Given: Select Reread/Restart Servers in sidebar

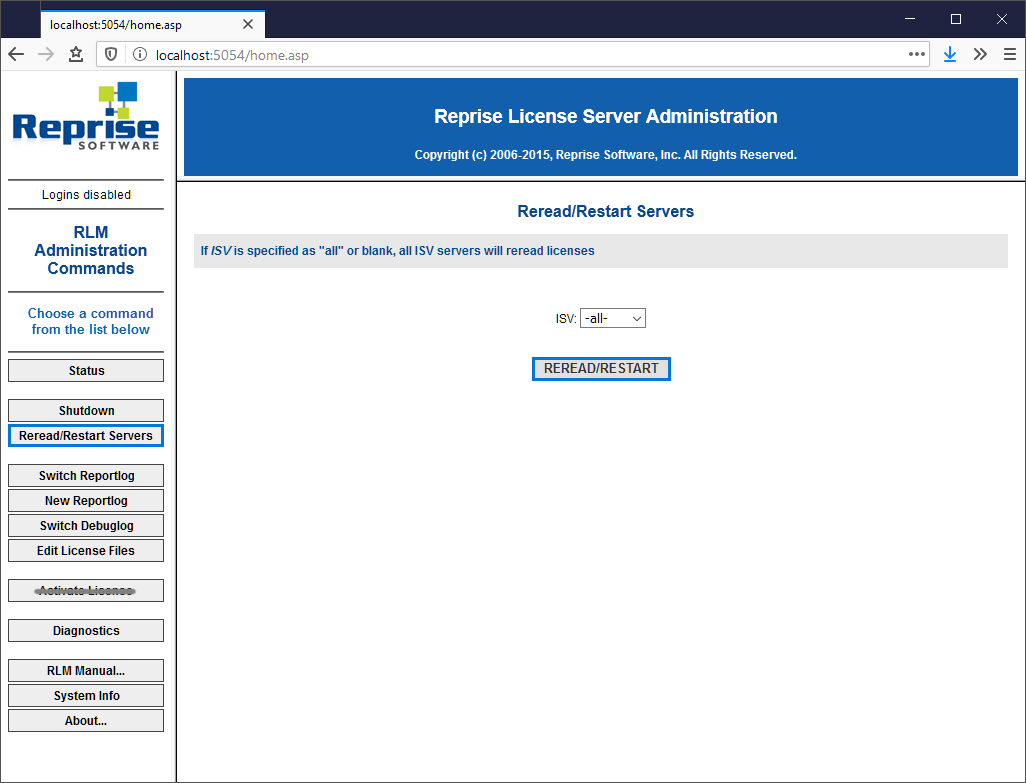Looking at the screenshot, I should point(86,436).
